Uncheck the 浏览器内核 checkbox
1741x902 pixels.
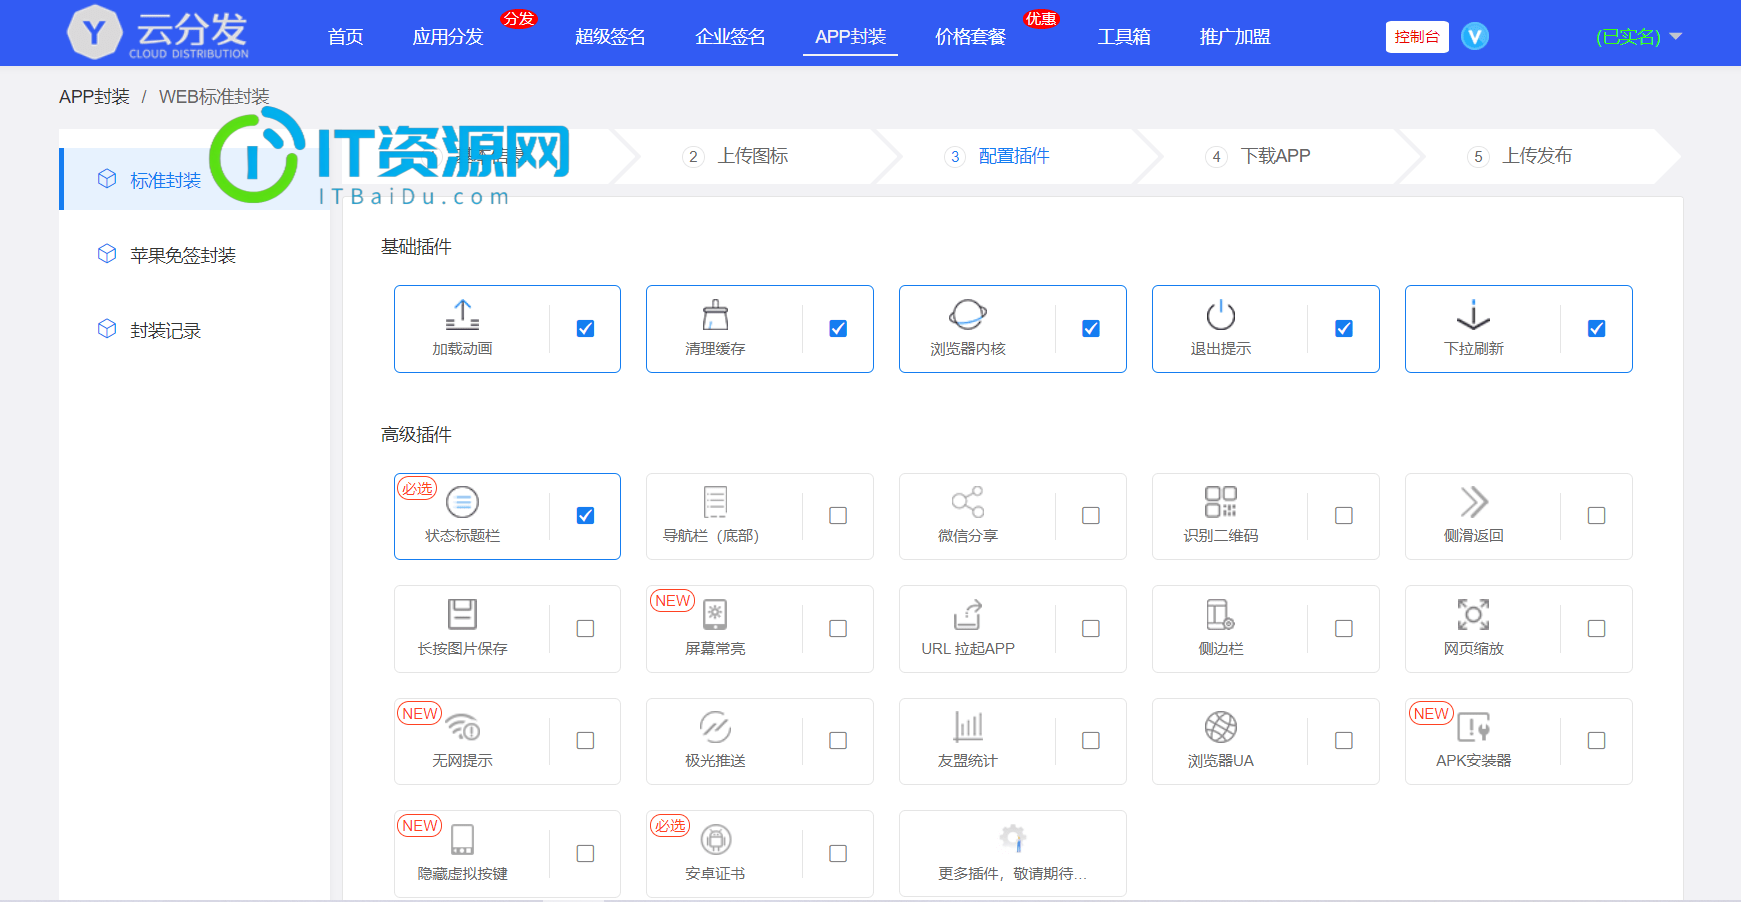coord(1091,328)
